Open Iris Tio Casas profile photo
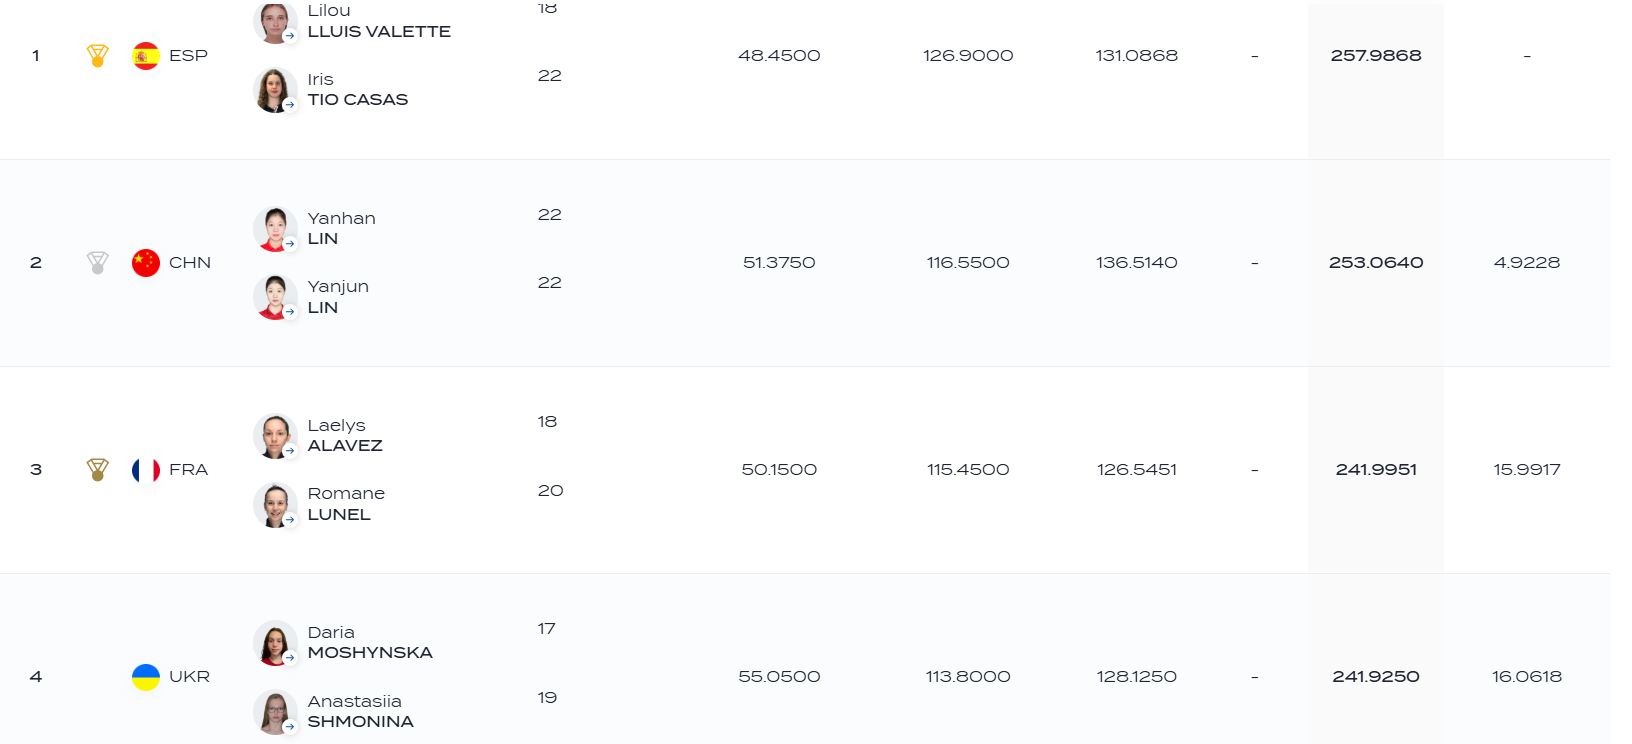 tap(275, 90)
